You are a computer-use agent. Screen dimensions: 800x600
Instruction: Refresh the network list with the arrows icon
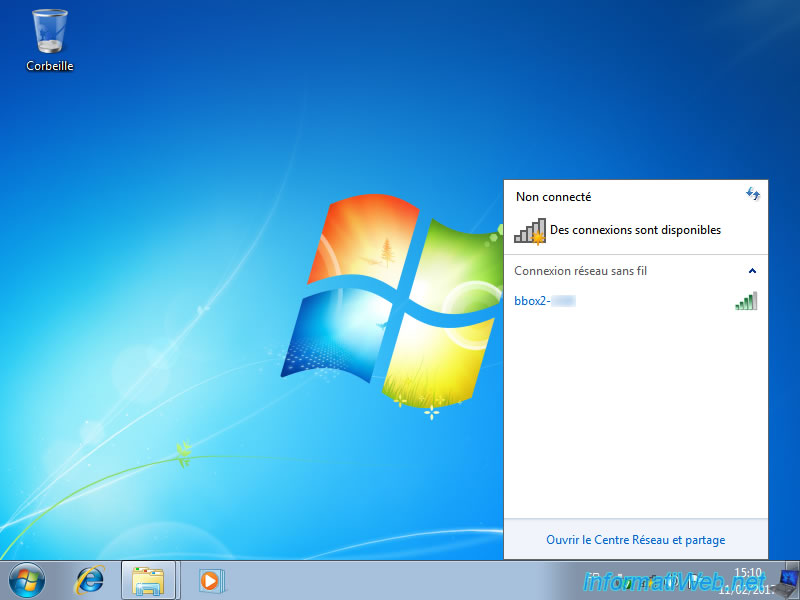pos(753,194)
